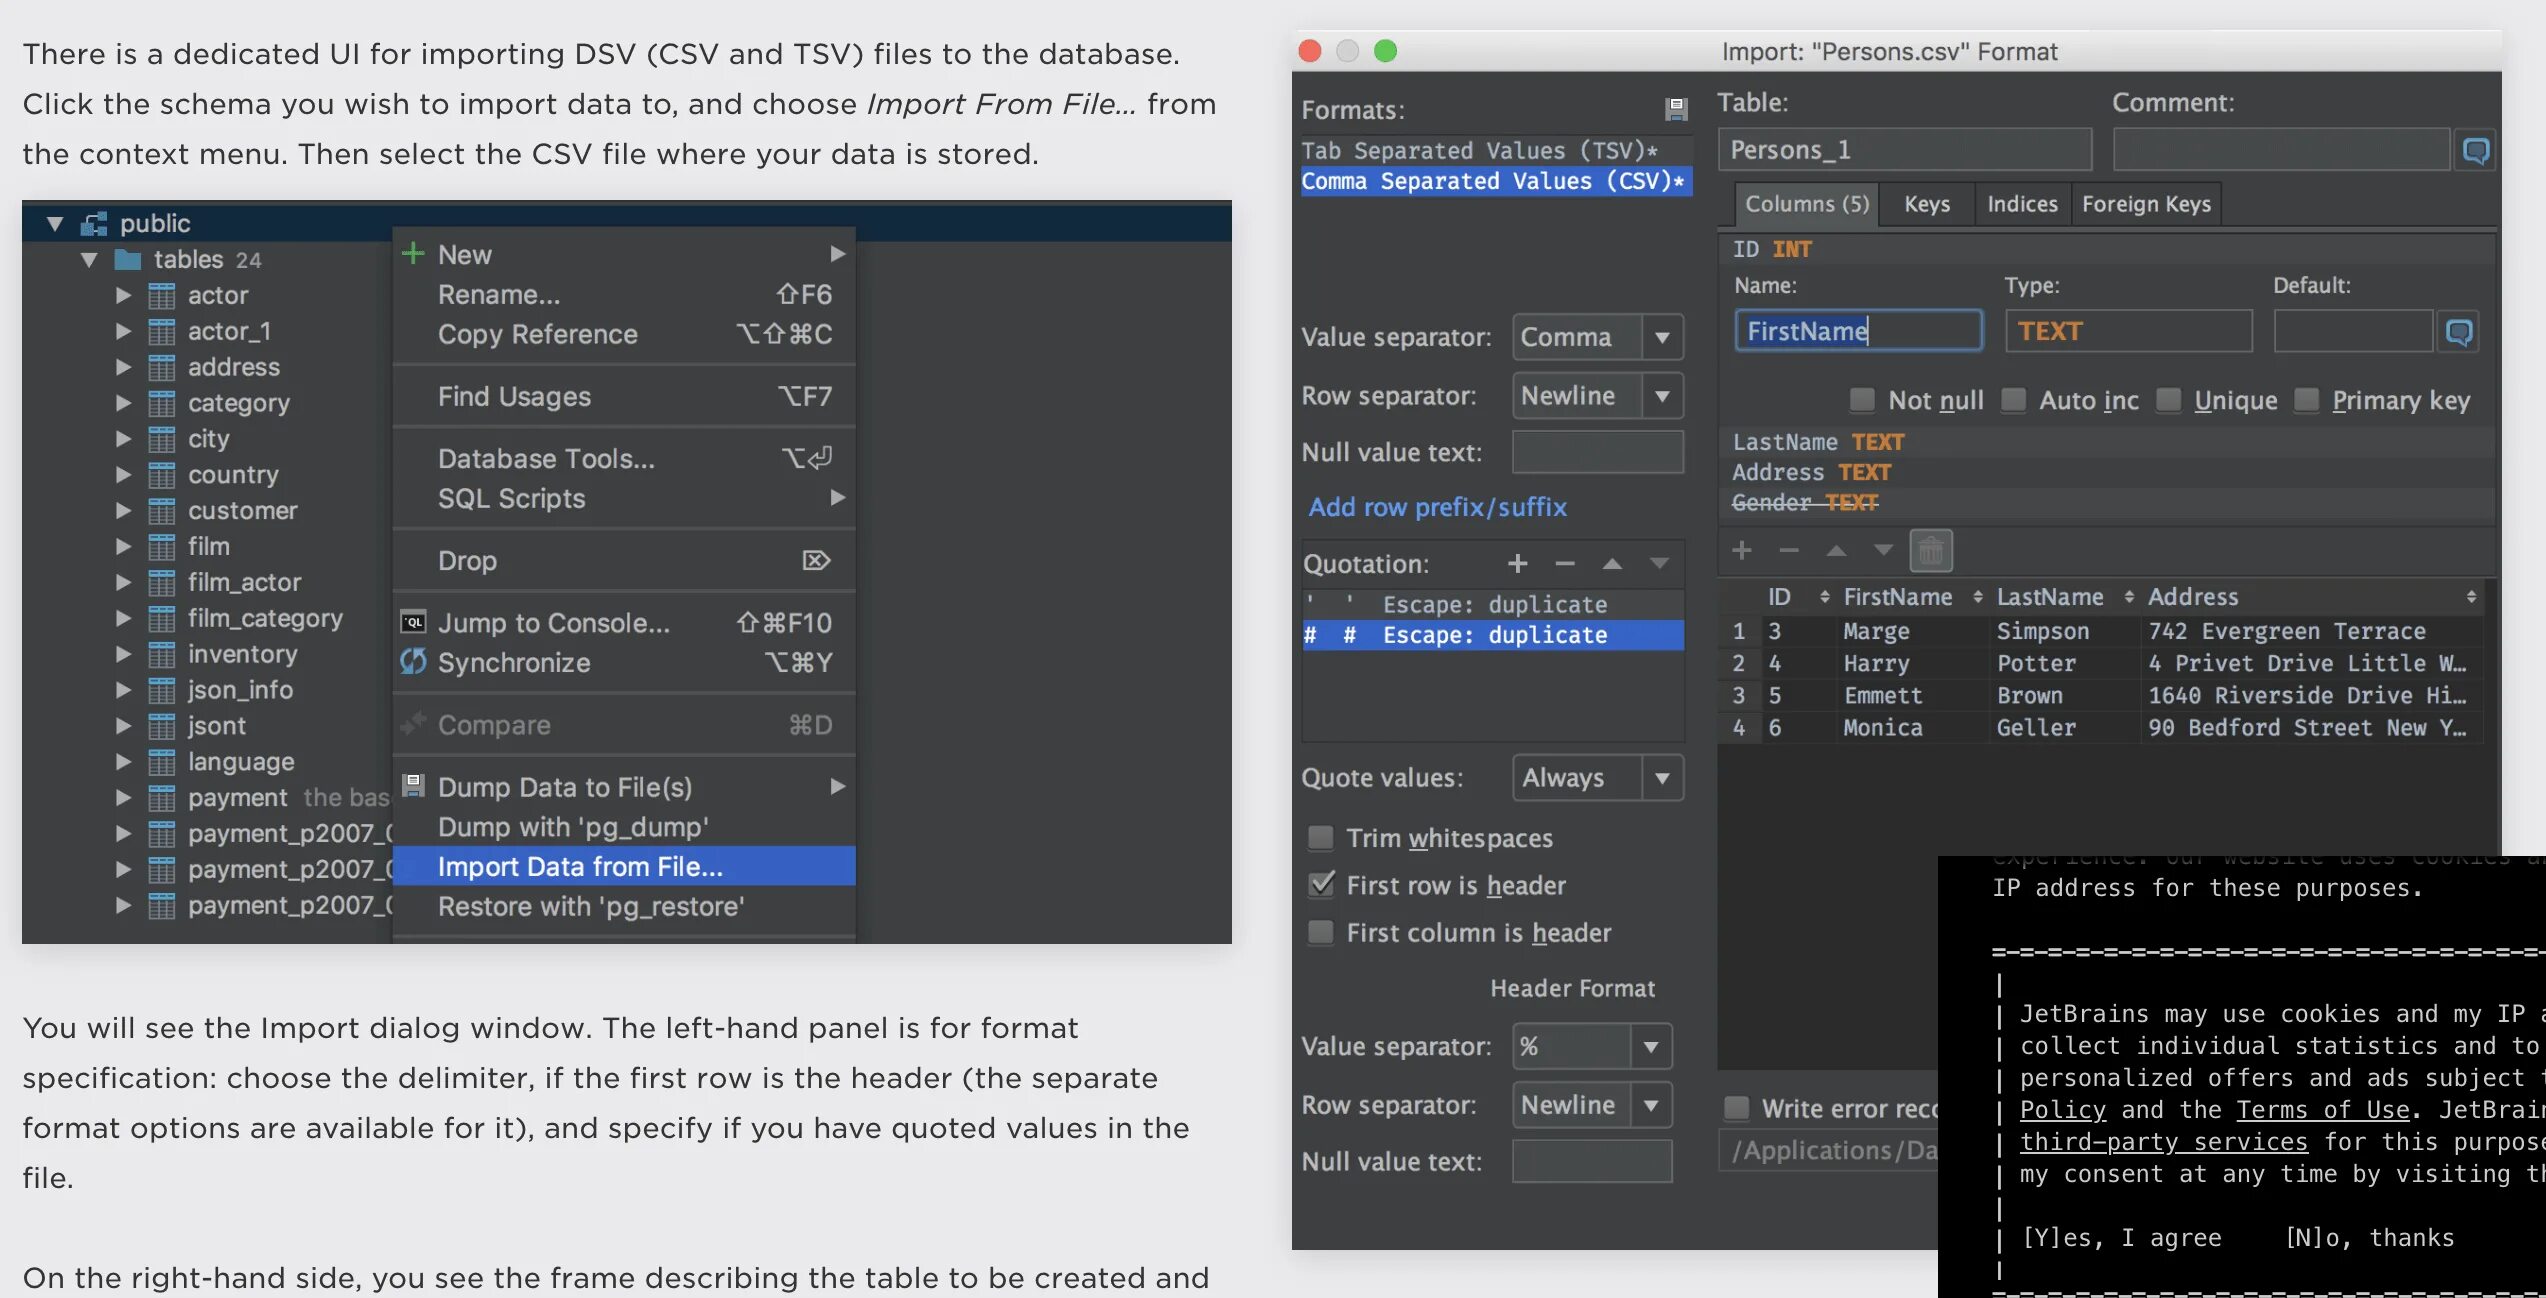Viewport: 2546px width, 1298px height.
Task: Move quotation rule up with arrow
Action: click(1612, 564)
